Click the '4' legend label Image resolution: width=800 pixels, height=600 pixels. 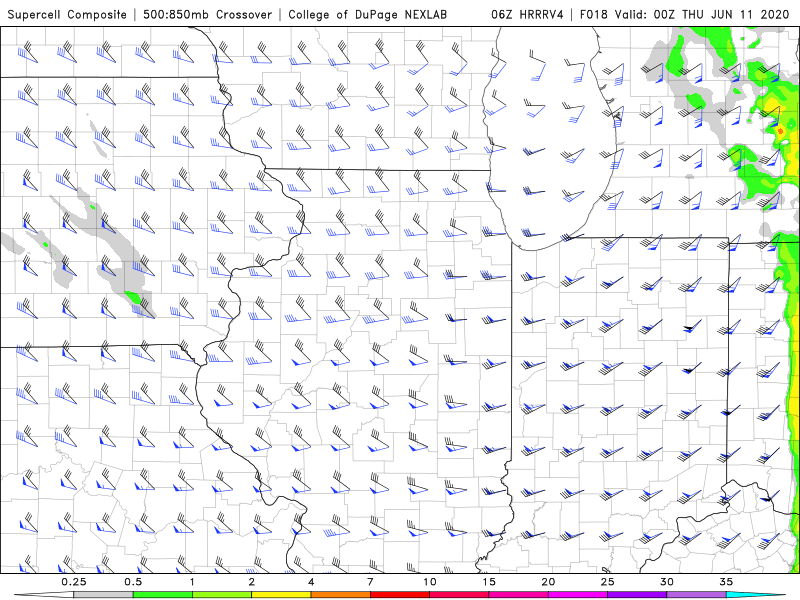(x=311, y=582)
